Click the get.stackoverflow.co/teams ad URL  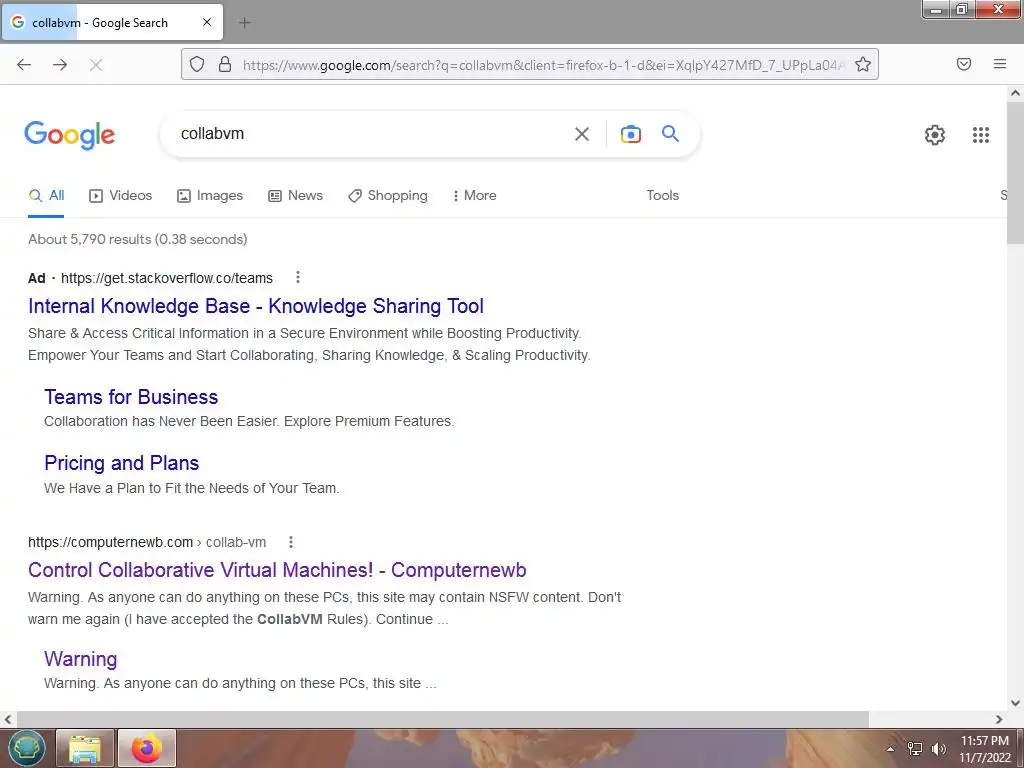pyautogui.click(x=167, y=278)
